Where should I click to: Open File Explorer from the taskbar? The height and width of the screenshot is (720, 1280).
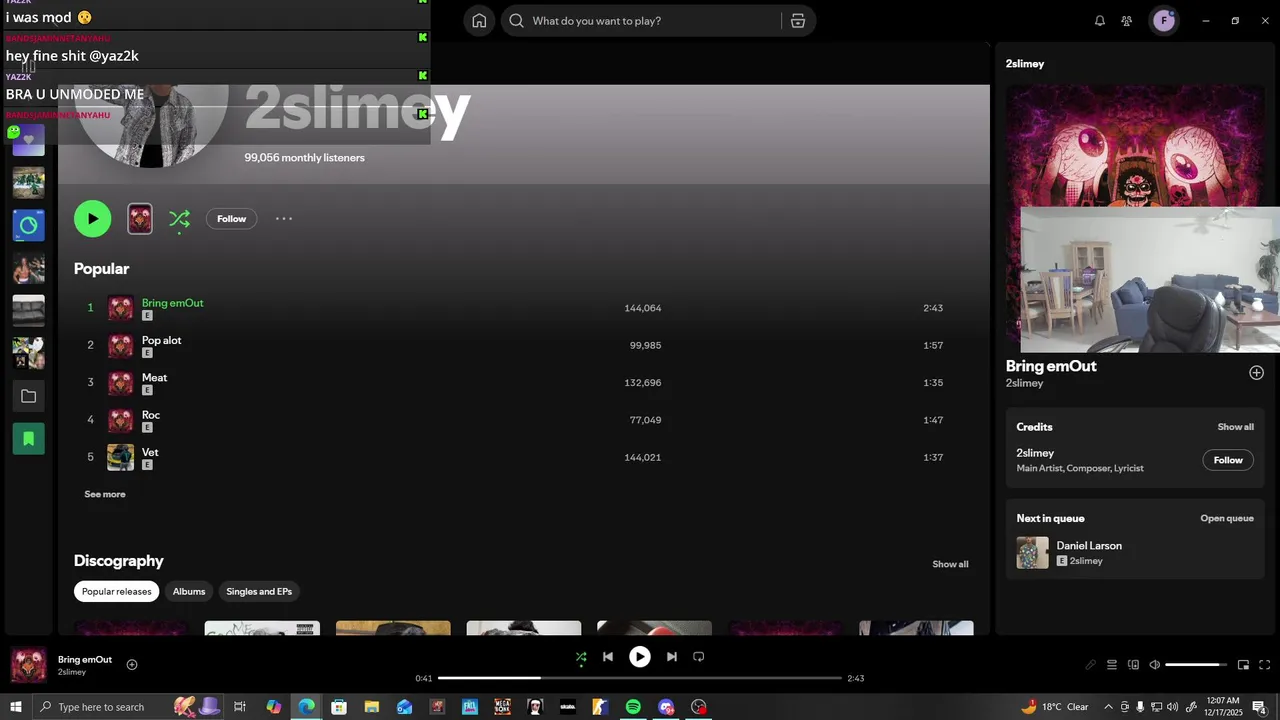[x=371, y=707]
